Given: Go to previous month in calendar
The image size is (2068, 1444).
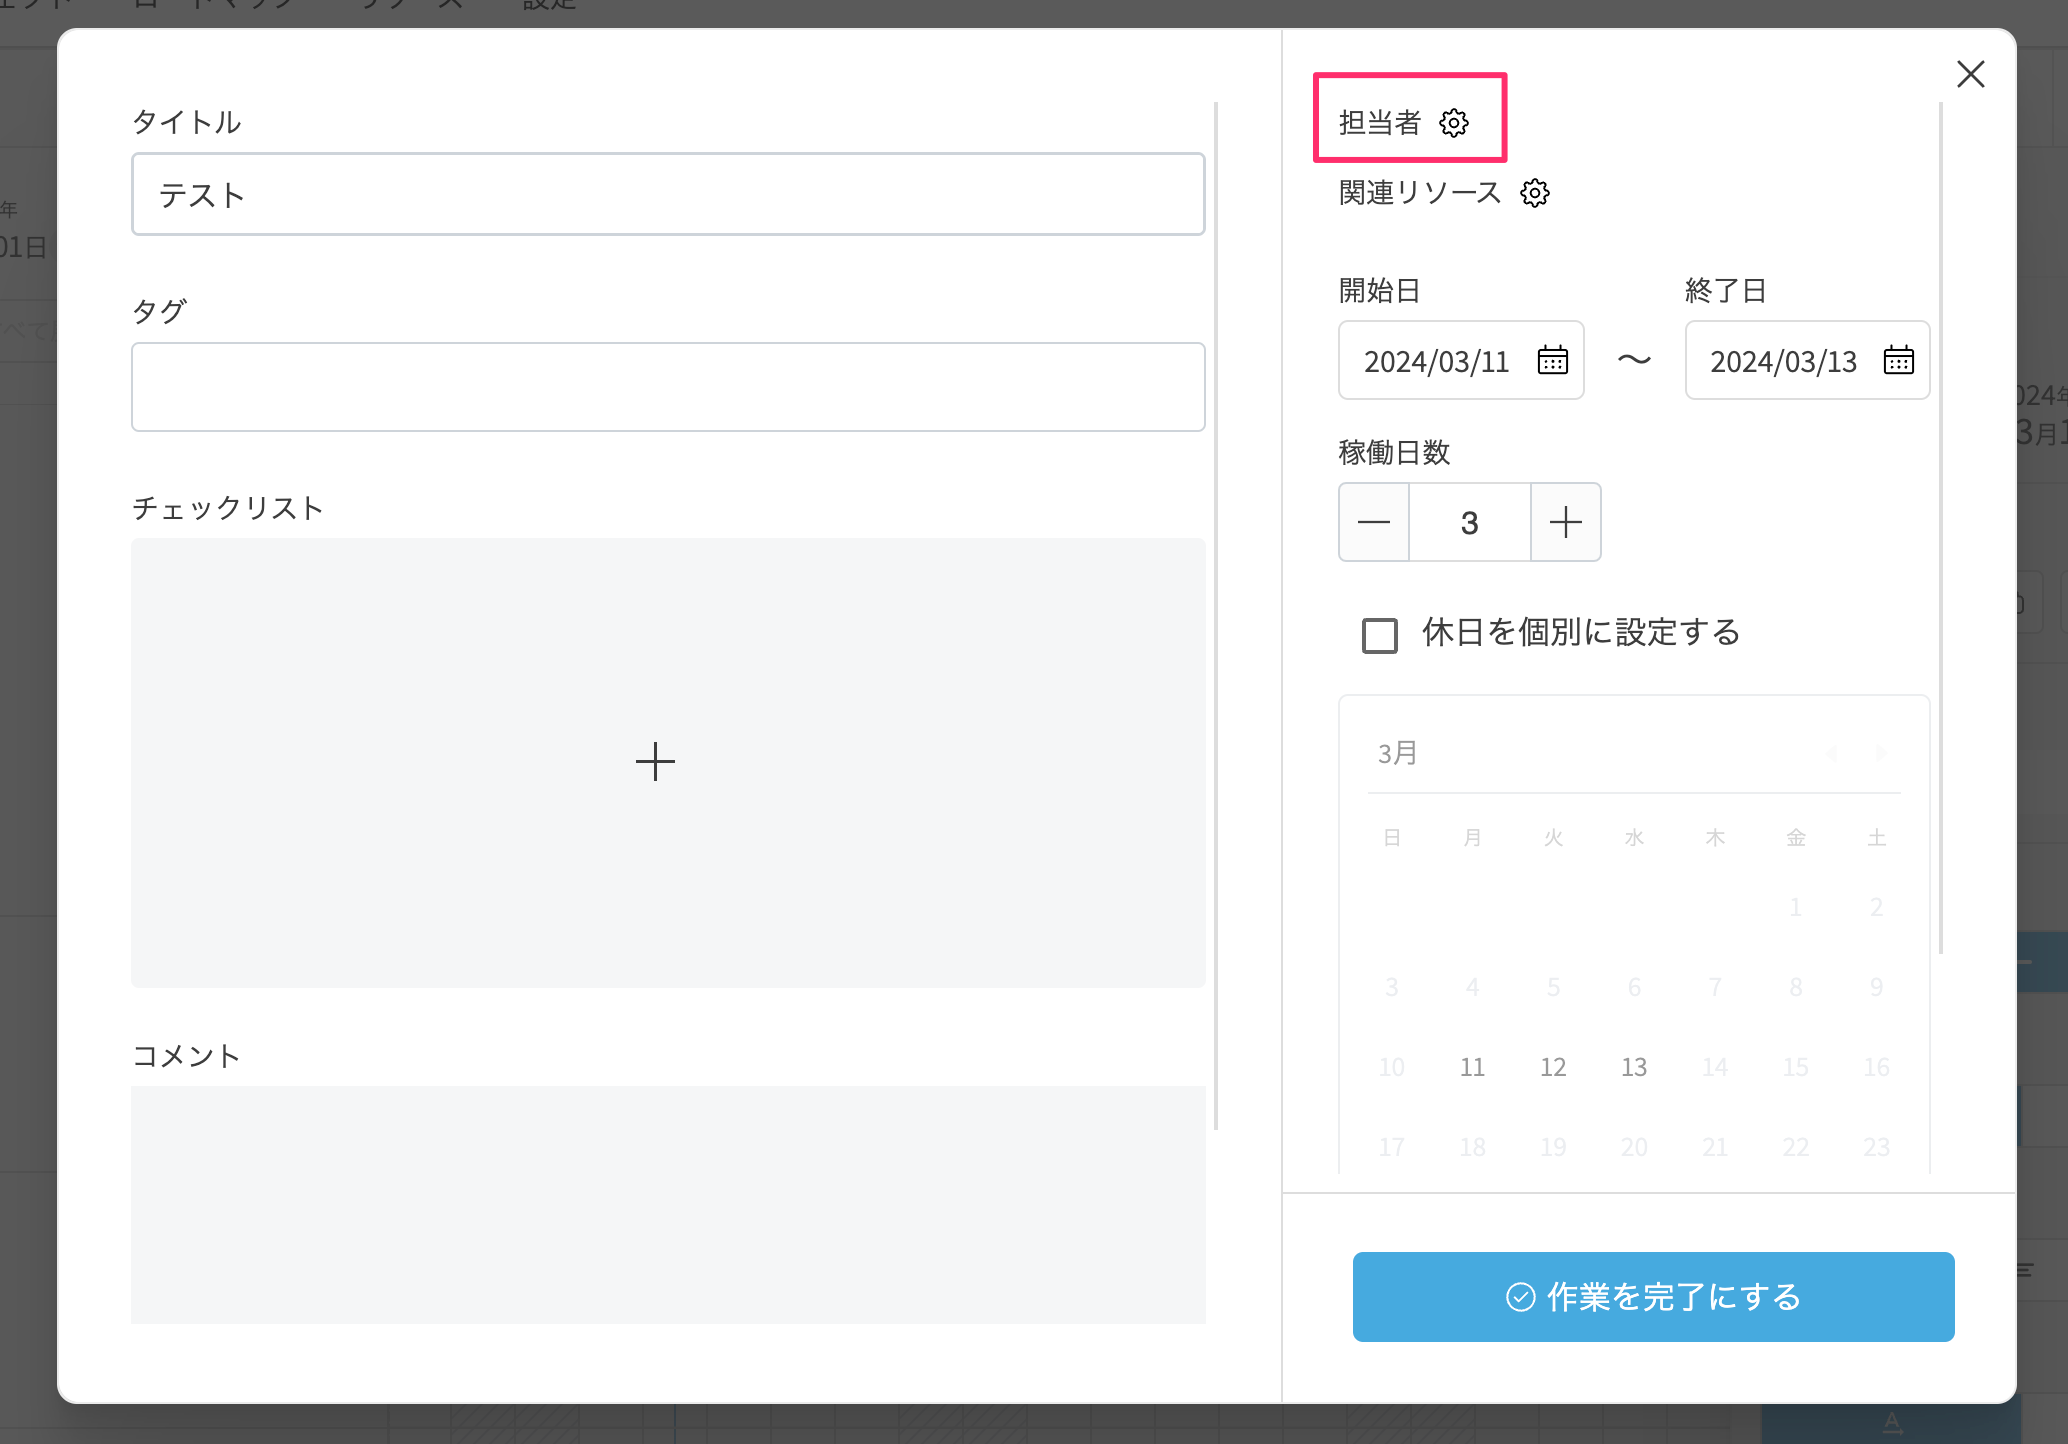Looking at the screenshot, I should pyautogui.click(x=1832, y=753).
